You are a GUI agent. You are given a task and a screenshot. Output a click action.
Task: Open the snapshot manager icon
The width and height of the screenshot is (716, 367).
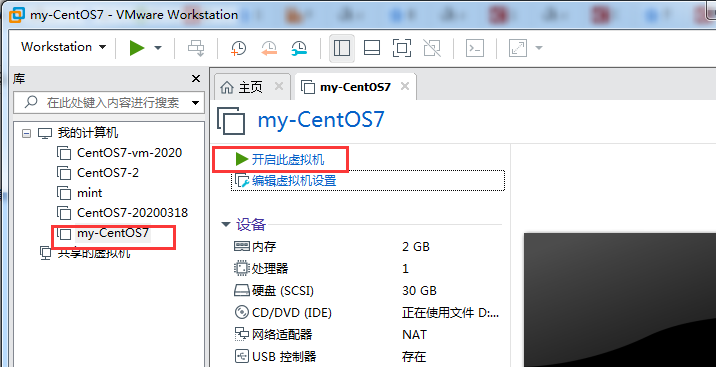(x=299, y=48)
